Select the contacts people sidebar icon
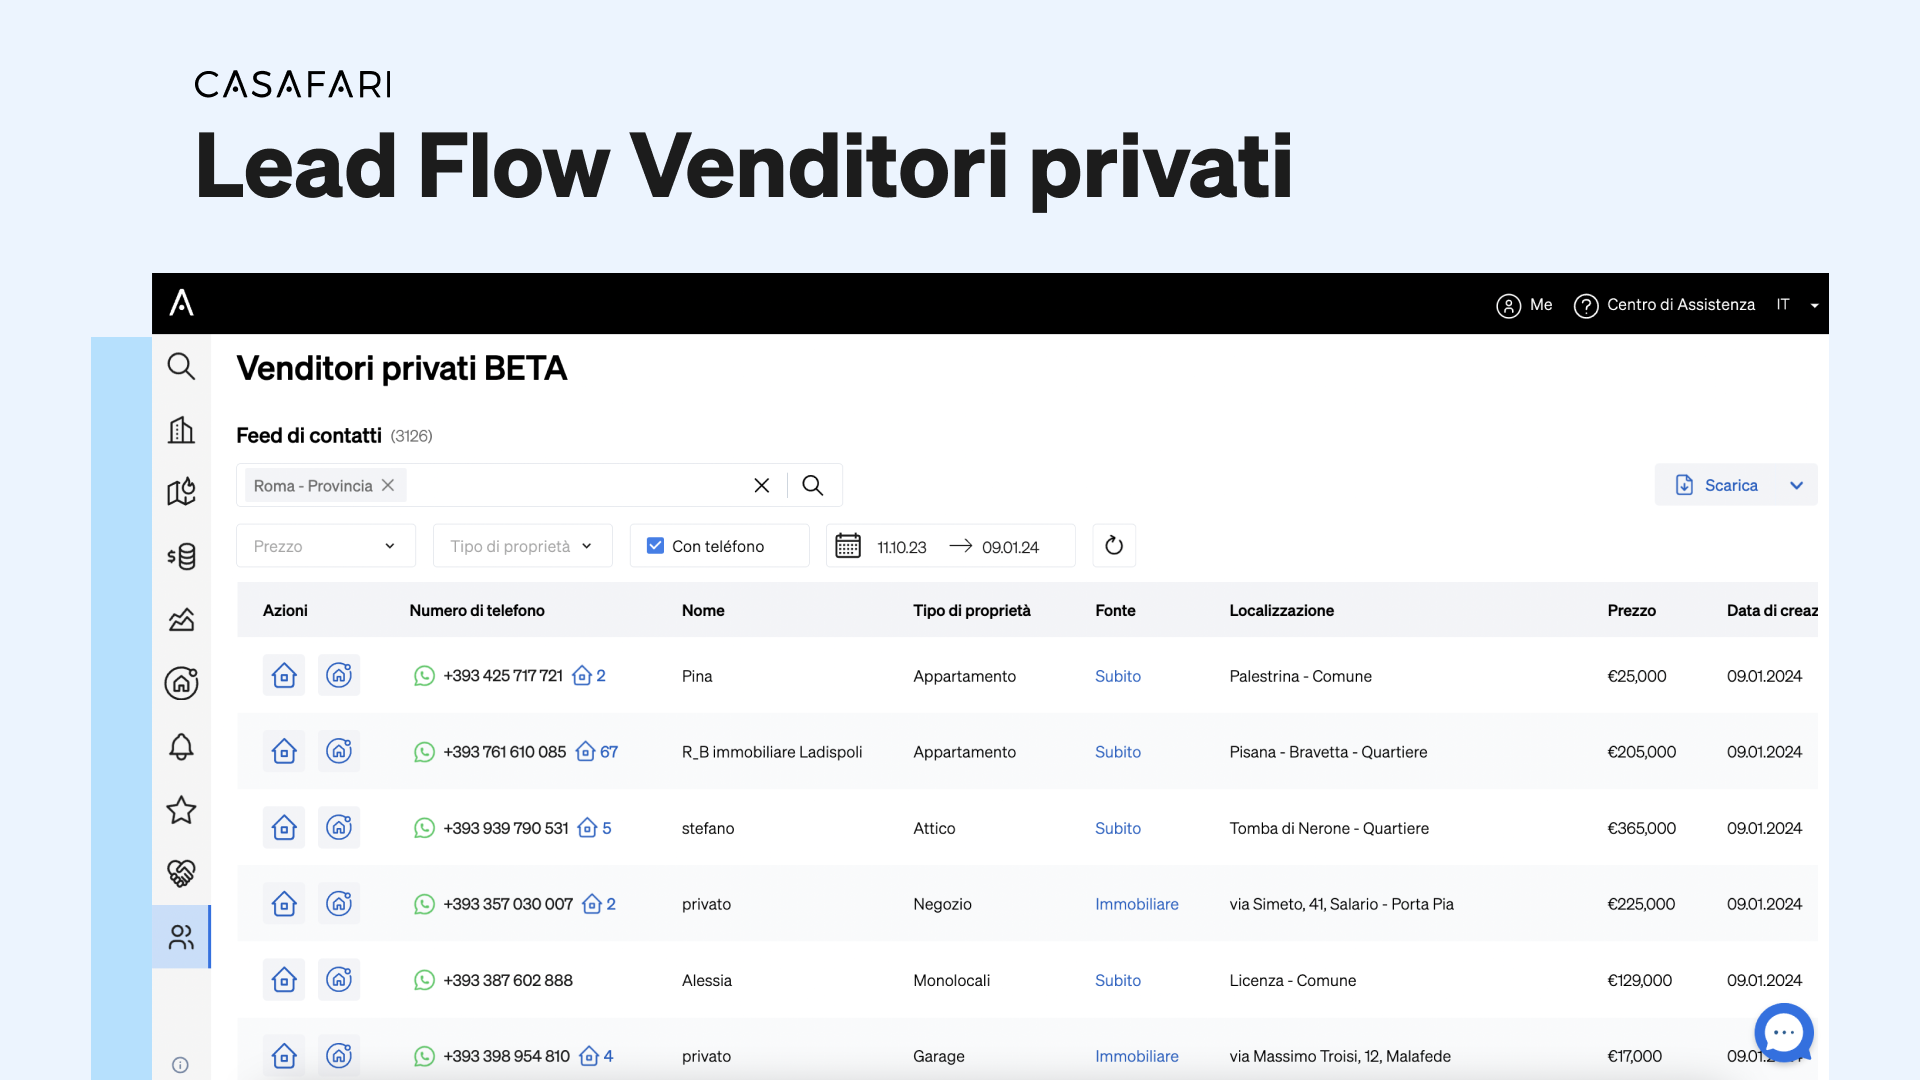The width and height of the screenshot is (1920, 1080). pos(181,937)
